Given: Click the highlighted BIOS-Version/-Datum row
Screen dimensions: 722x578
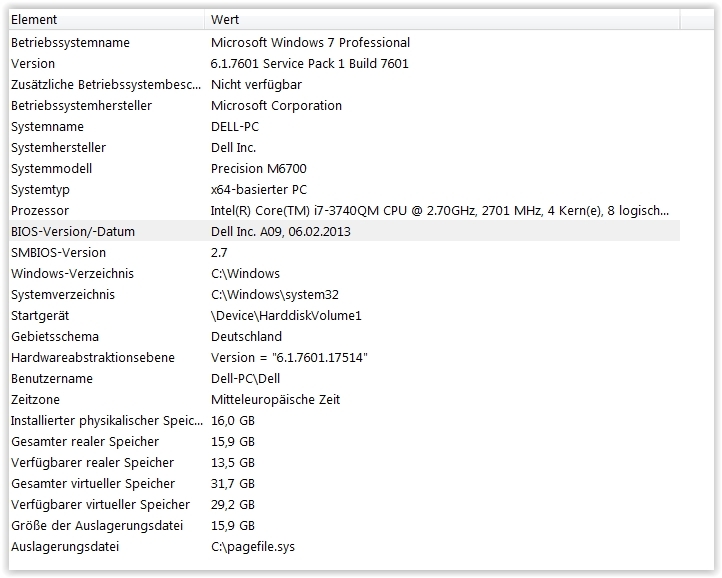Looking at the screenshot, I should coord(344,231).
